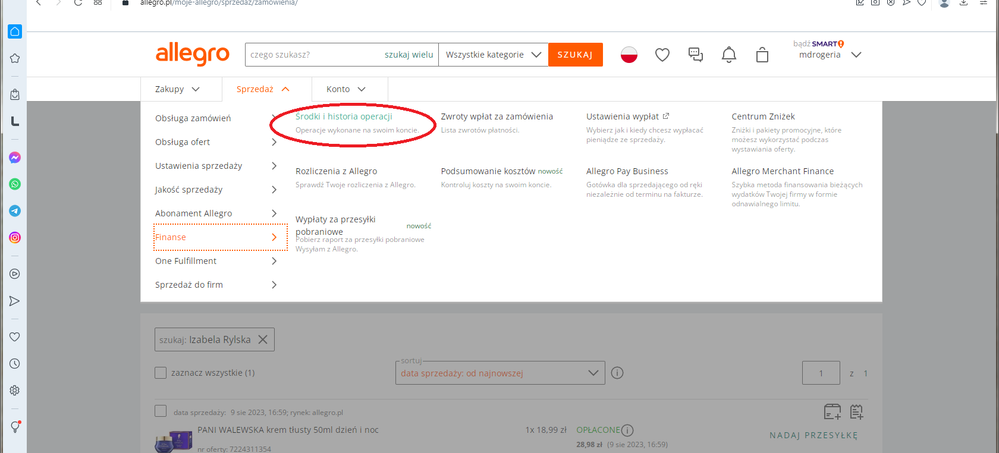The height and width of the screenshot is (453, 999).
Task: Open sidebar settings gear
Action: [x=15, y=390]
